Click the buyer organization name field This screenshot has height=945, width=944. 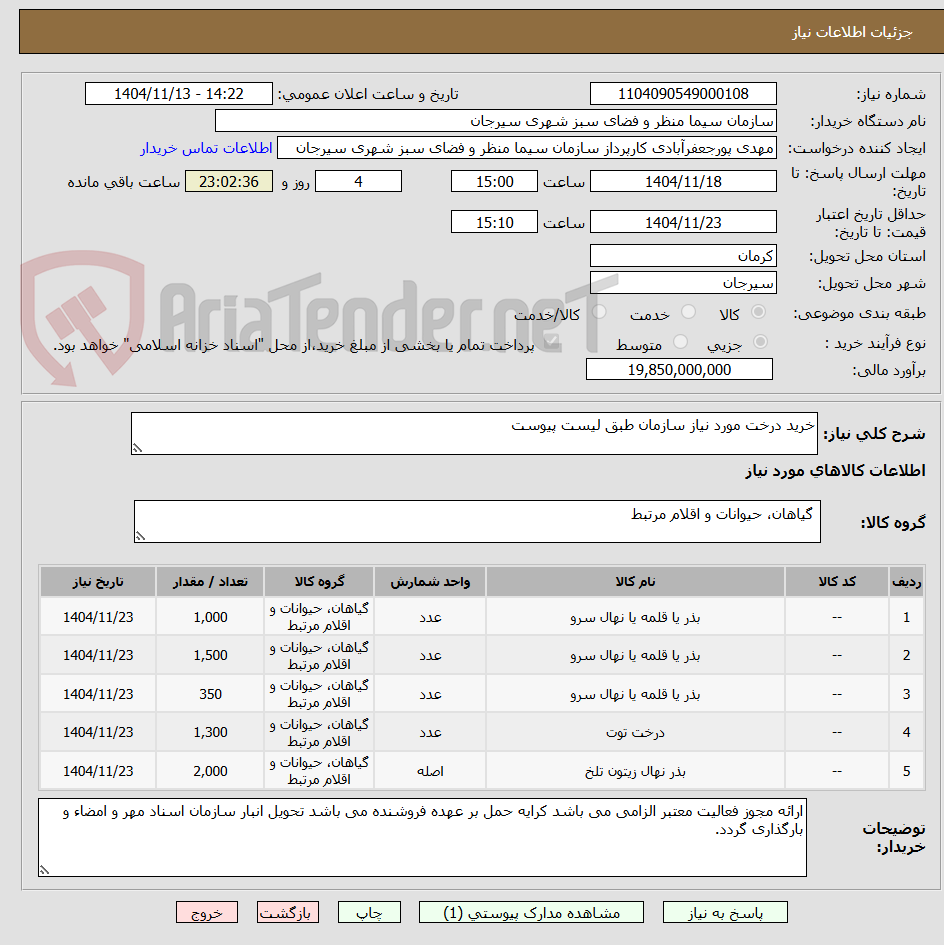coord(496,121)
